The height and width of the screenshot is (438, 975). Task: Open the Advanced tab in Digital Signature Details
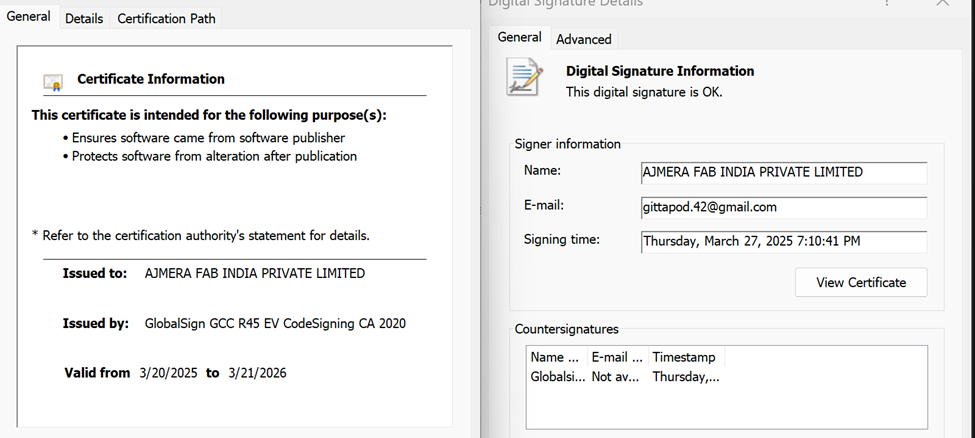click(583, 39)
